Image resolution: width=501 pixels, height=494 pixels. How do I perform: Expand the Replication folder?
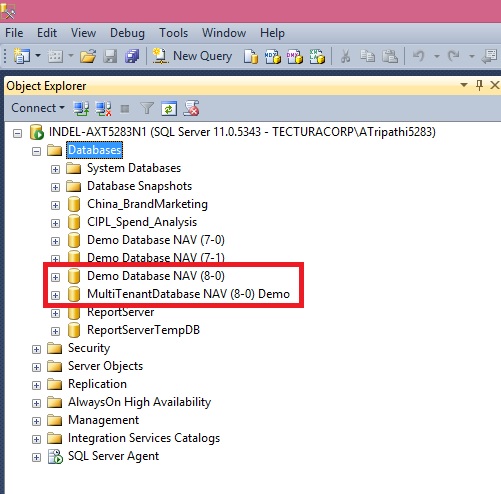point(36,386)
